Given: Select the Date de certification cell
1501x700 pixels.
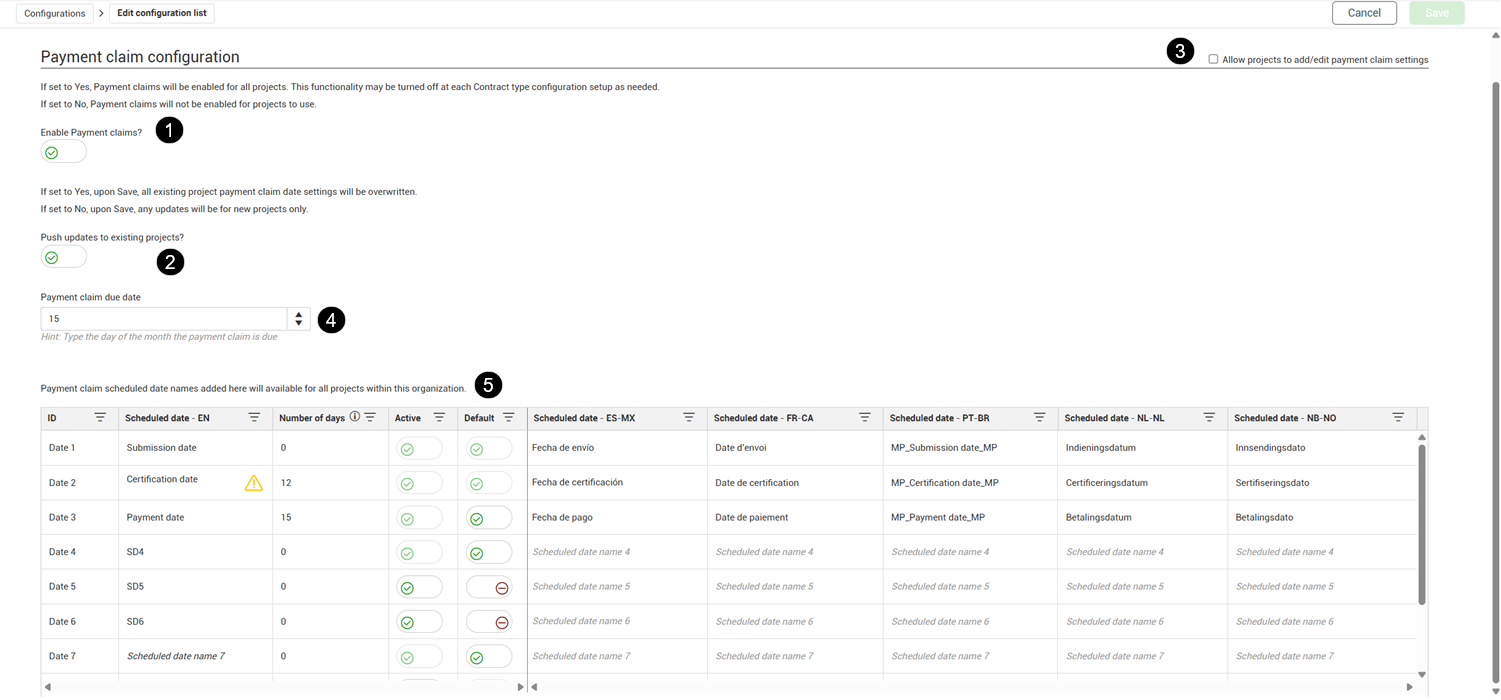Looking at the screenshot, I should point(795,483).
